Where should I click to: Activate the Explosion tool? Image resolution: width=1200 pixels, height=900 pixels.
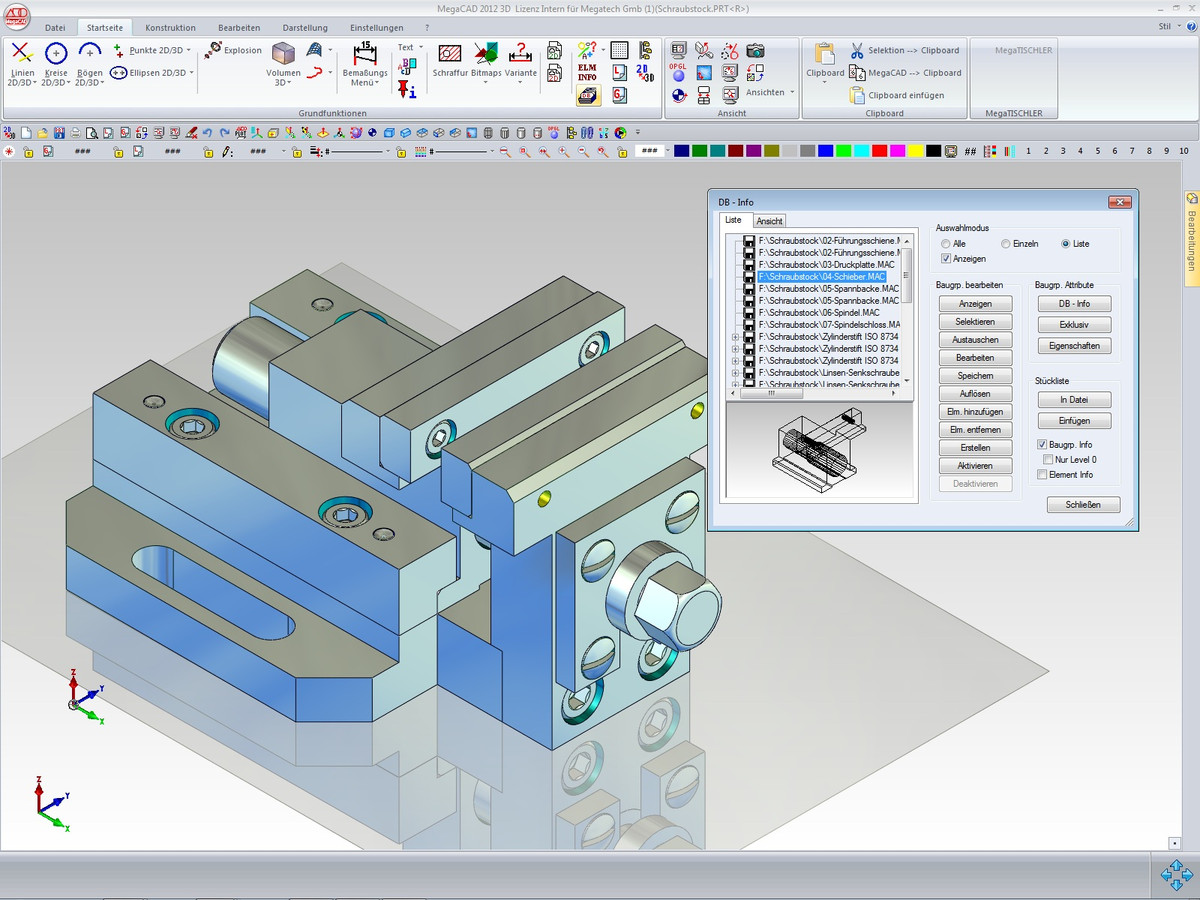coord(233,50)
